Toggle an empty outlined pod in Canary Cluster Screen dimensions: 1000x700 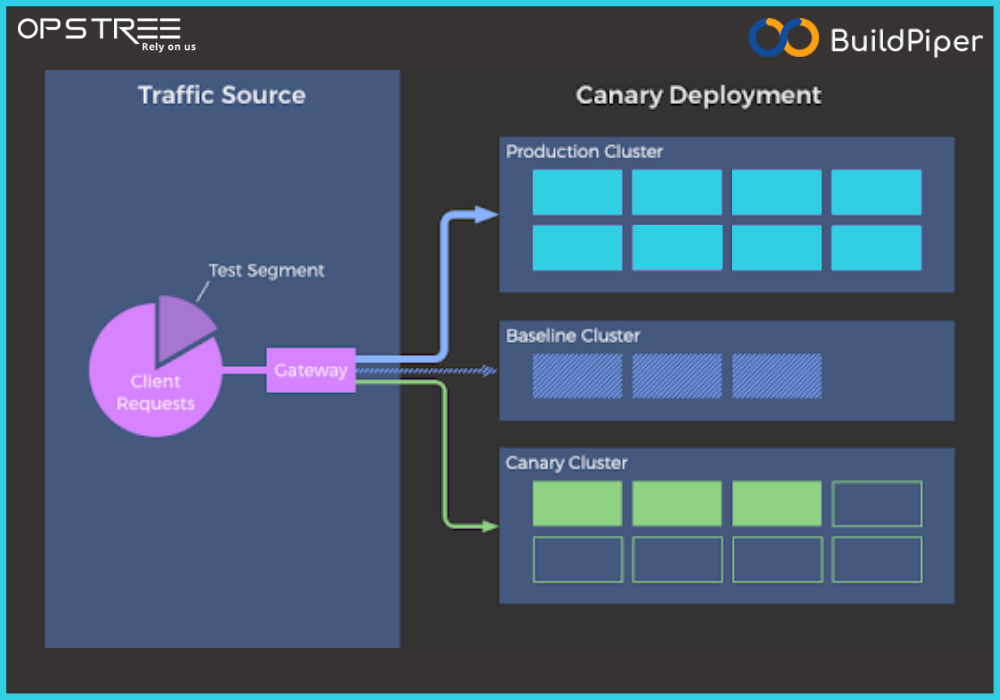pyautogui.click(x=877, y=503)
